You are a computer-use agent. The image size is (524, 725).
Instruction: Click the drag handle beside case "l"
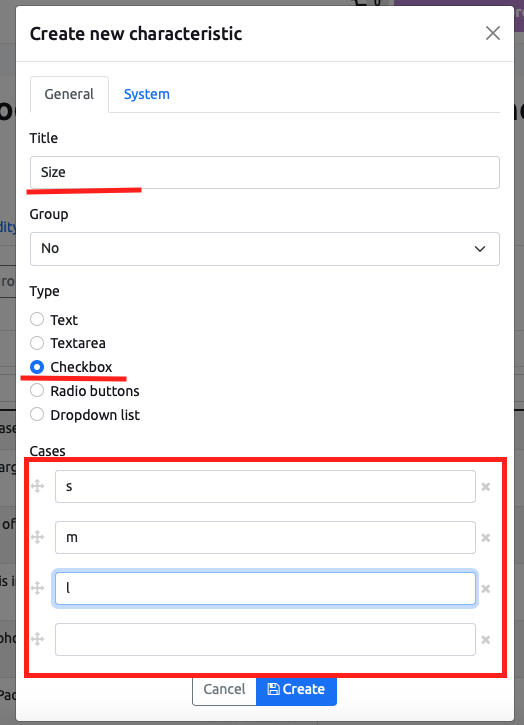(37, 588)
